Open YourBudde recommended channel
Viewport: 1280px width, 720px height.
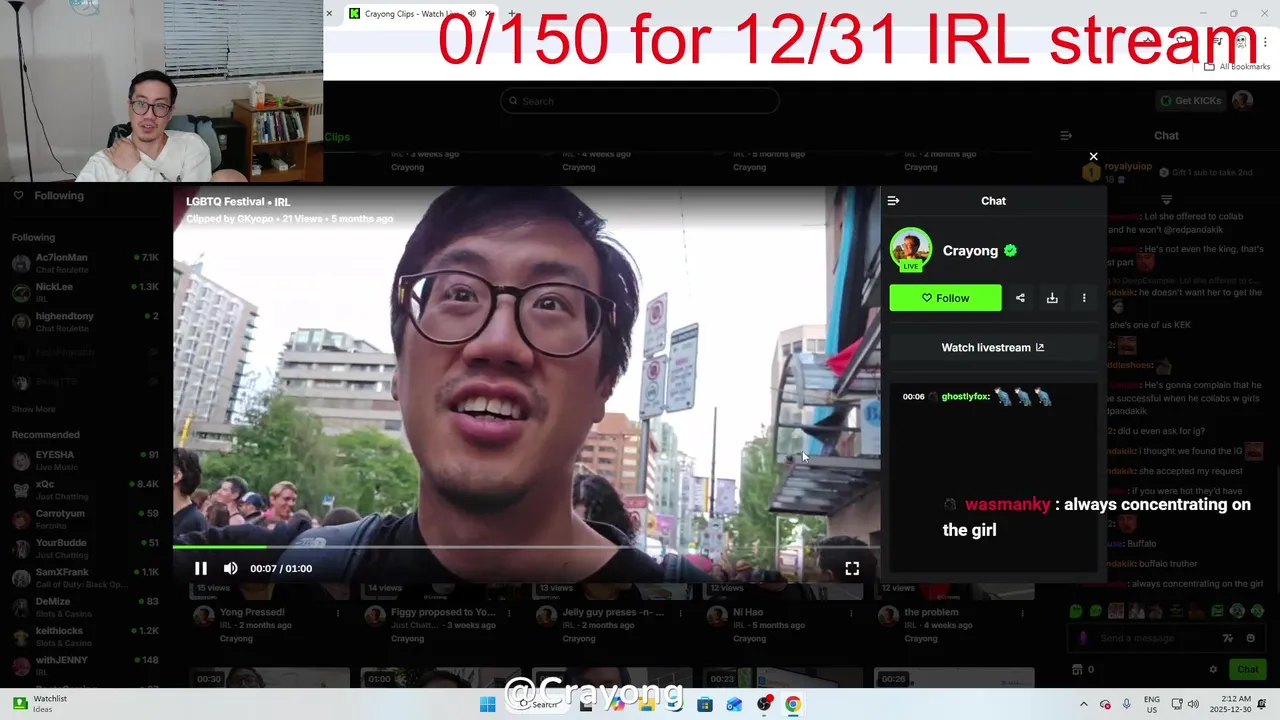(x=85, y=548)
